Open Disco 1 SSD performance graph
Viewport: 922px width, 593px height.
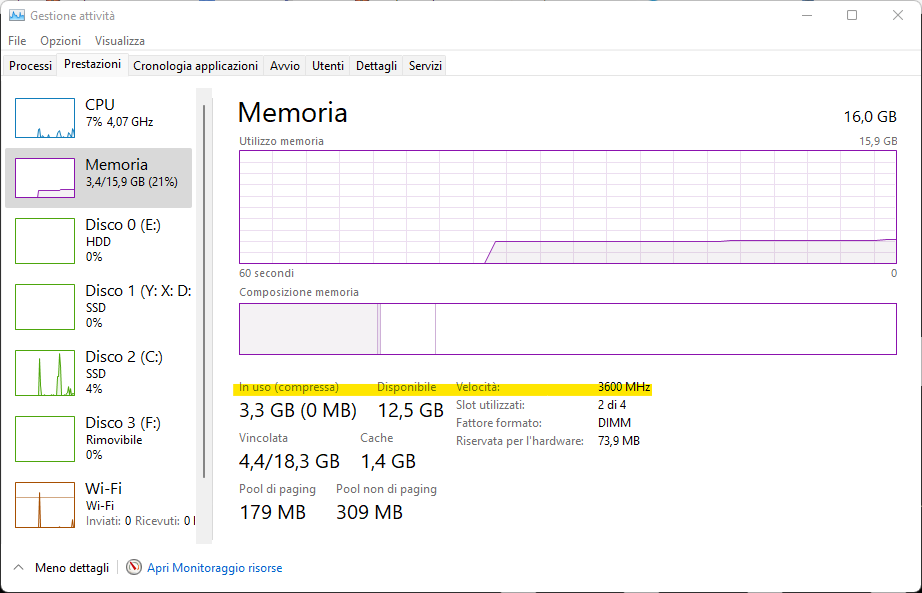click(45, 307)
